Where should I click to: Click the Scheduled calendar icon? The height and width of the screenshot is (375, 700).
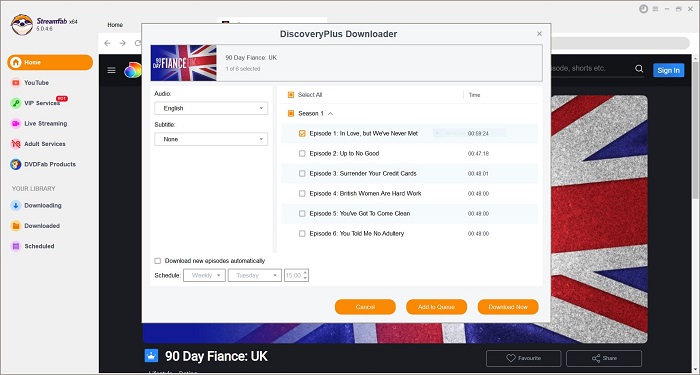16,246
